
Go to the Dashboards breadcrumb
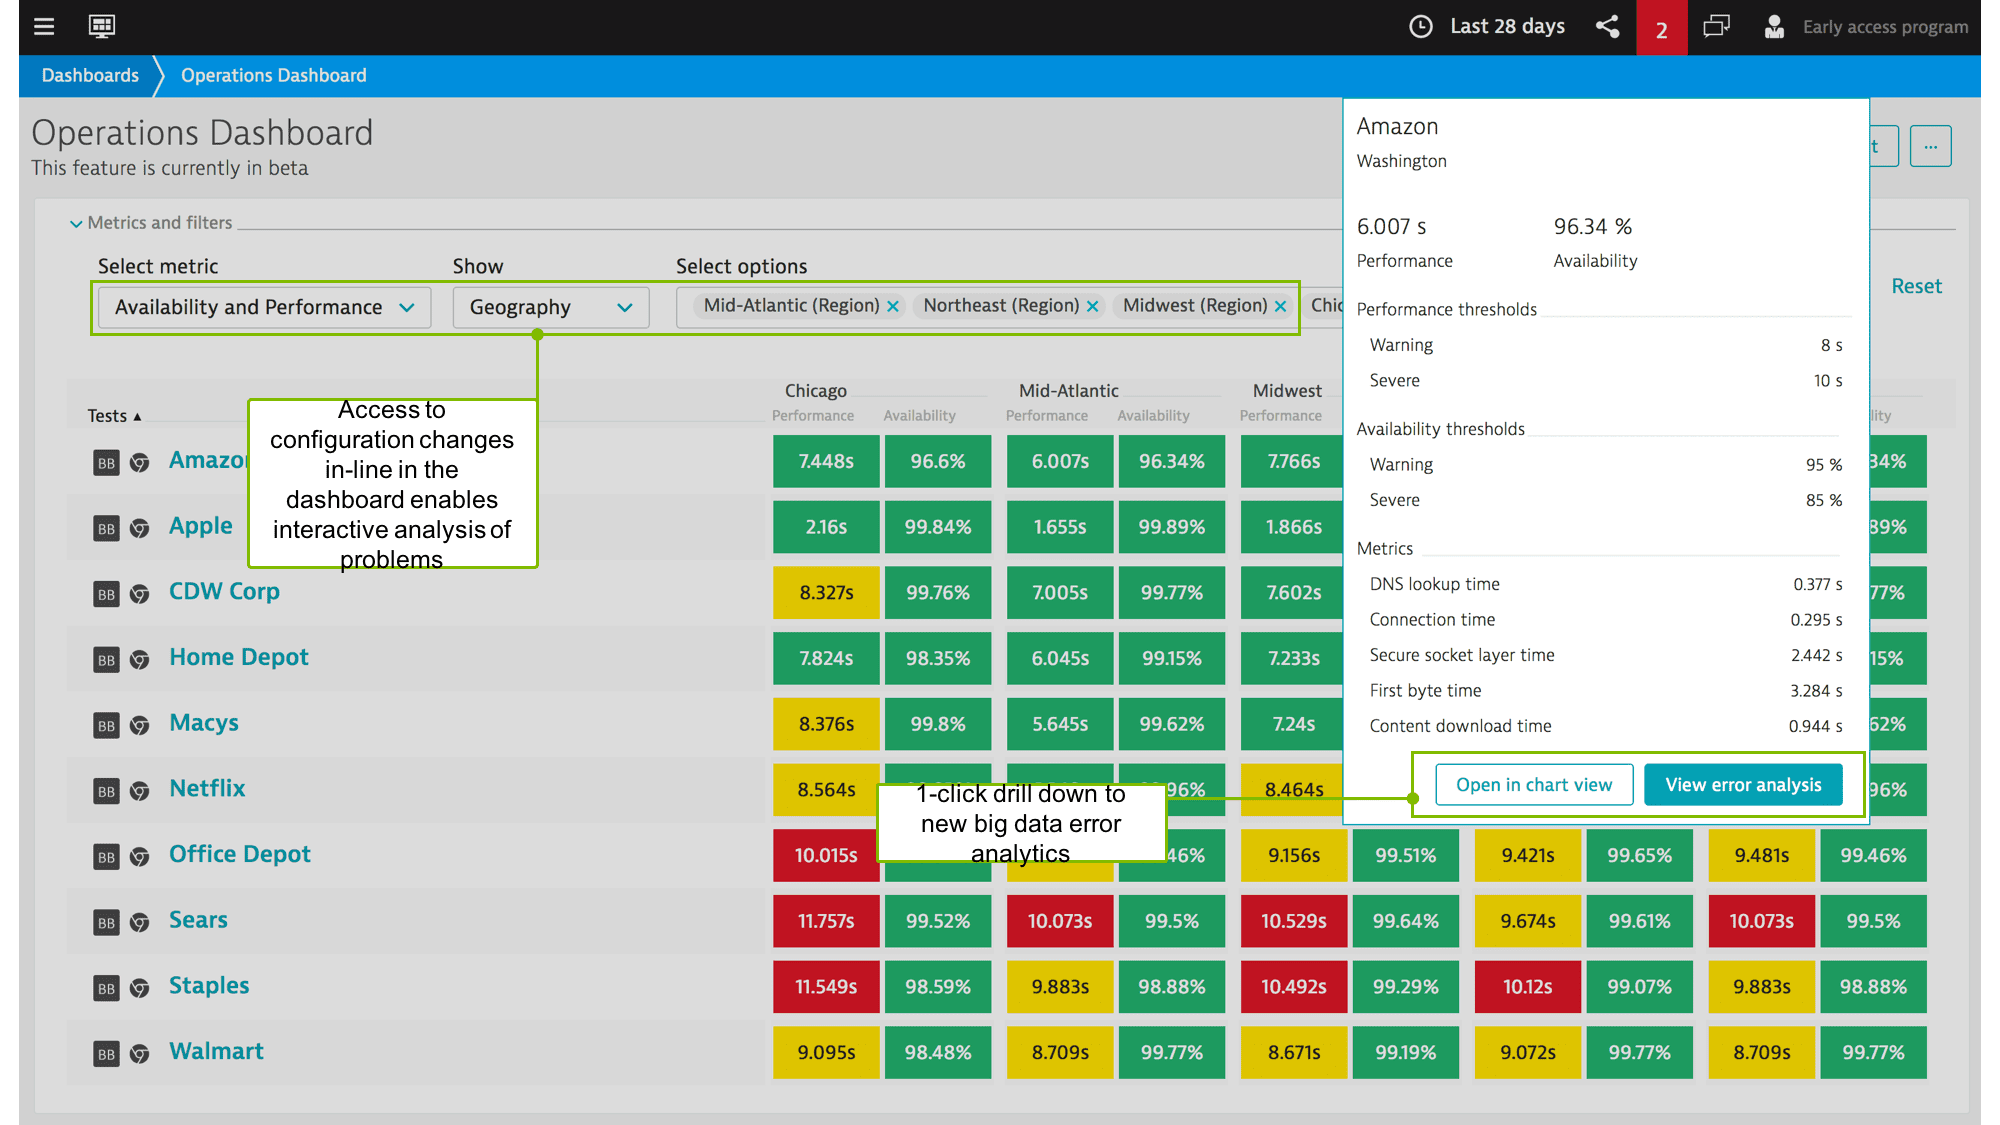[90, 76]
